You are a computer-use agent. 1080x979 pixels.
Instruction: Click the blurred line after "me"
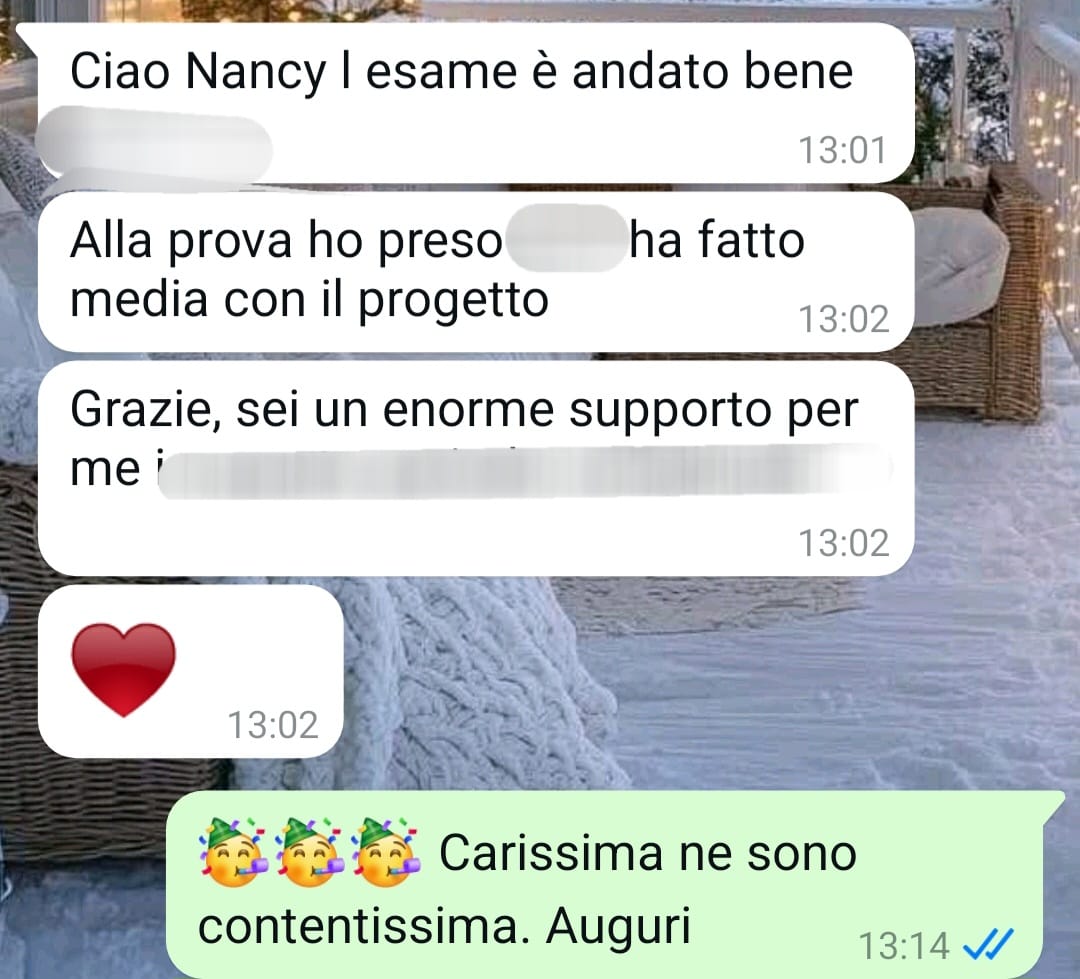pyautogui.click(x=525, y=470)
